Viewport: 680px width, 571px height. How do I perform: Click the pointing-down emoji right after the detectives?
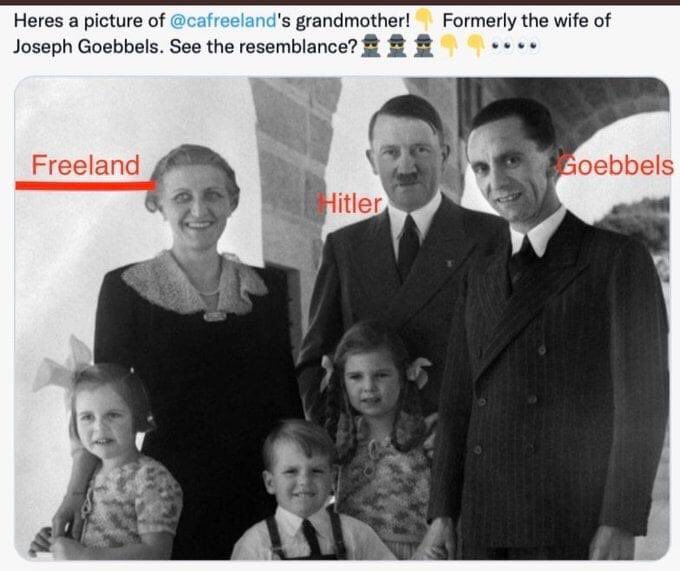[x=449, y=46]
